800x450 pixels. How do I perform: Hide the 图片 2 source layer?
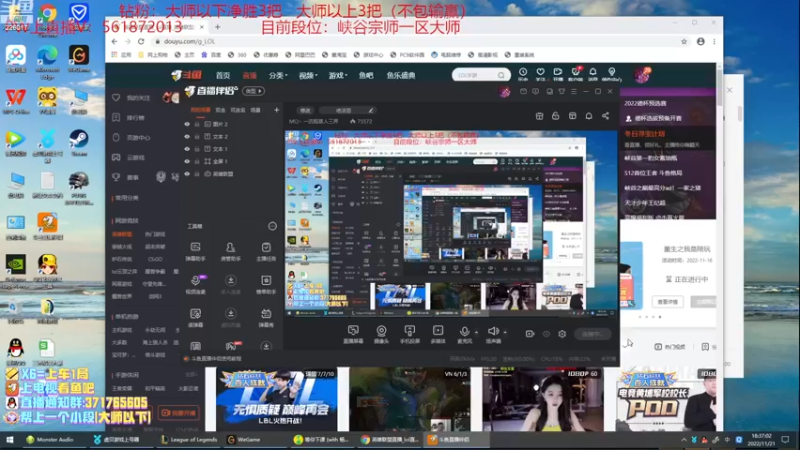(x=187, y=124)
